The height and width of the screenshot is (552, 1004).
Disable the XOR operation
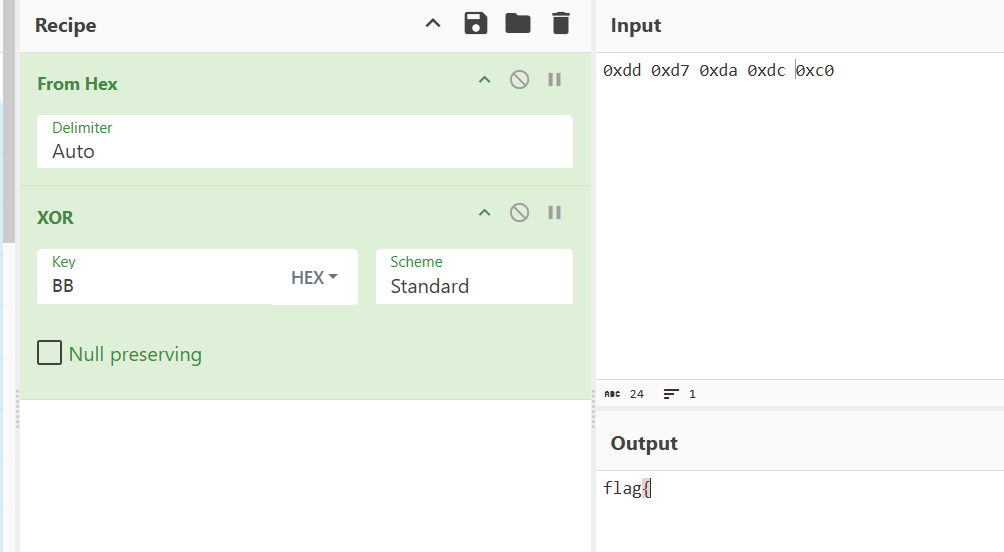[519, 213]
